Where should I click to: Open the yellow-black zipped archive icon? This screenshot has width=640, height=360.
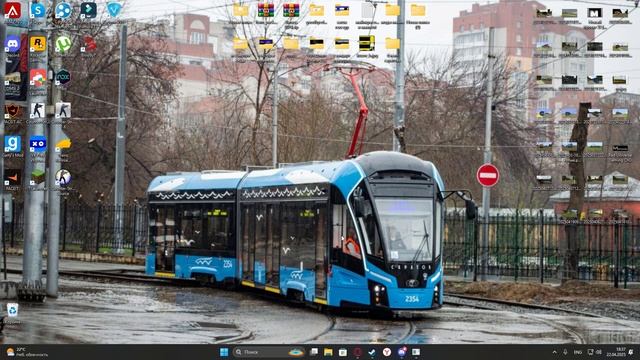tap(367, 43)
